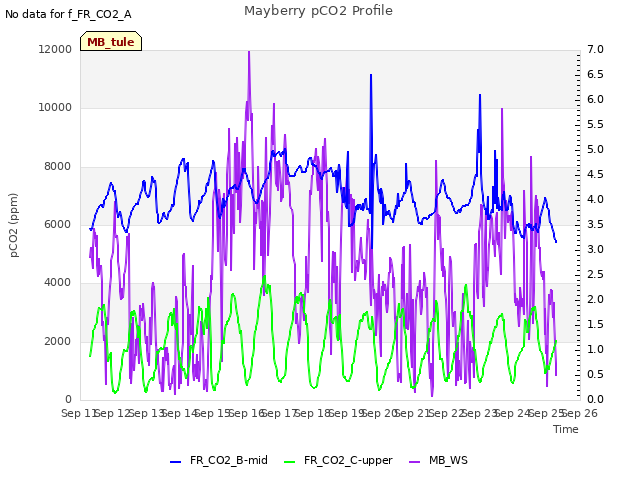Select the FR_CO2_B-mid legend entry
This screenshot has height=480, width=640.
click(219, 460)
